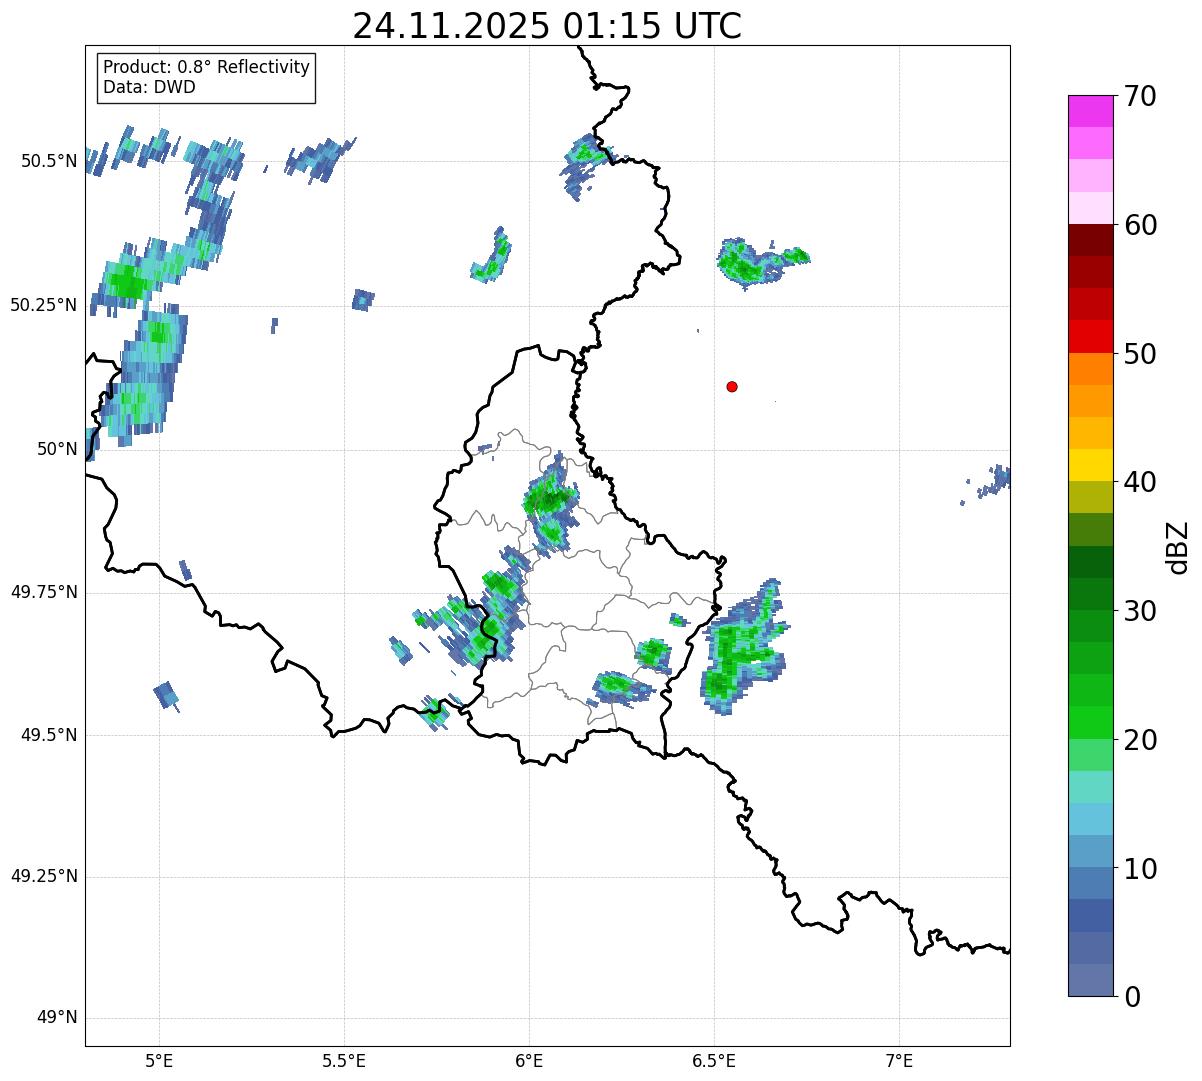Screen dimensions: 1202x1081
Task: Click the 49.75°N latitude label
Action: coord(44,592)
